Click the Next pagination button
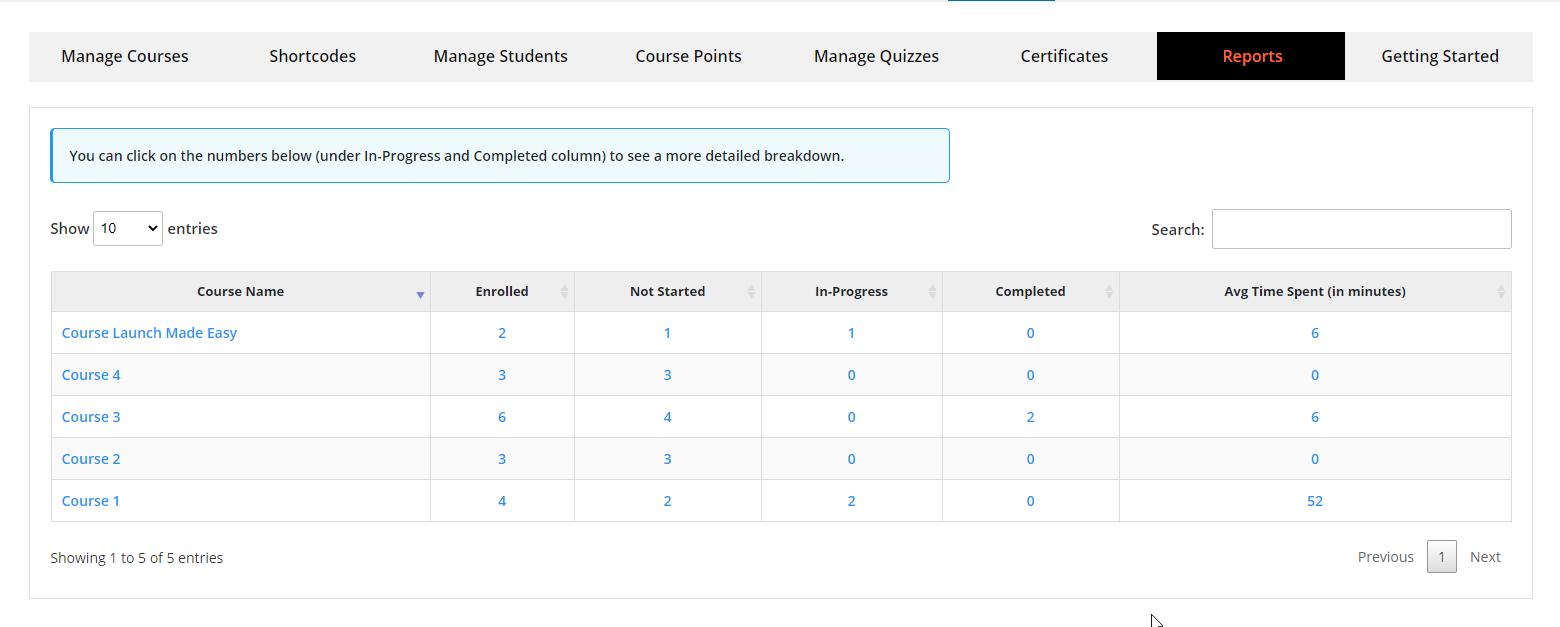Image resolution: width=1560 pixels, height=627 pixels. coord(1485,557)
